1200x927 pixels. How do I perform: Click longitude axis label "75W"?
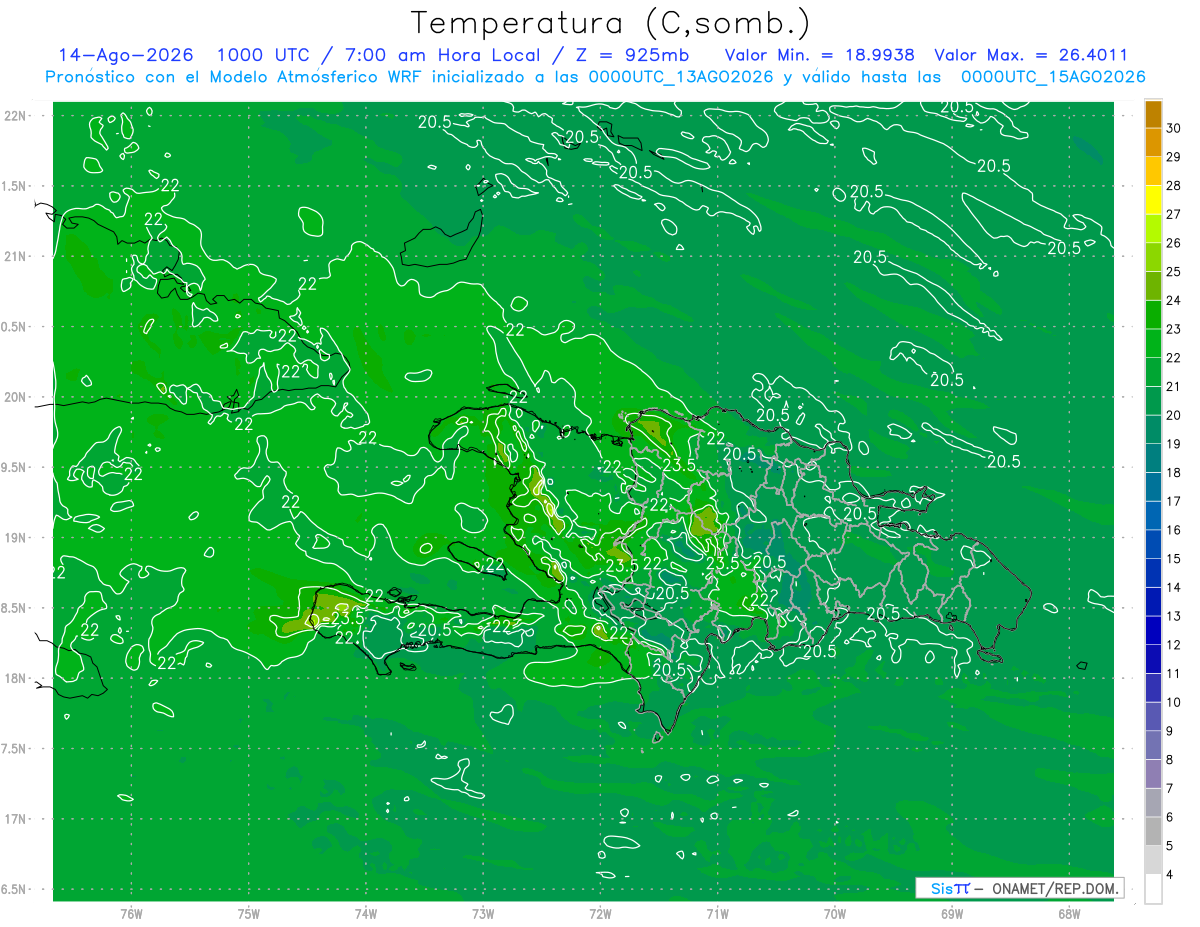point(249,914)
